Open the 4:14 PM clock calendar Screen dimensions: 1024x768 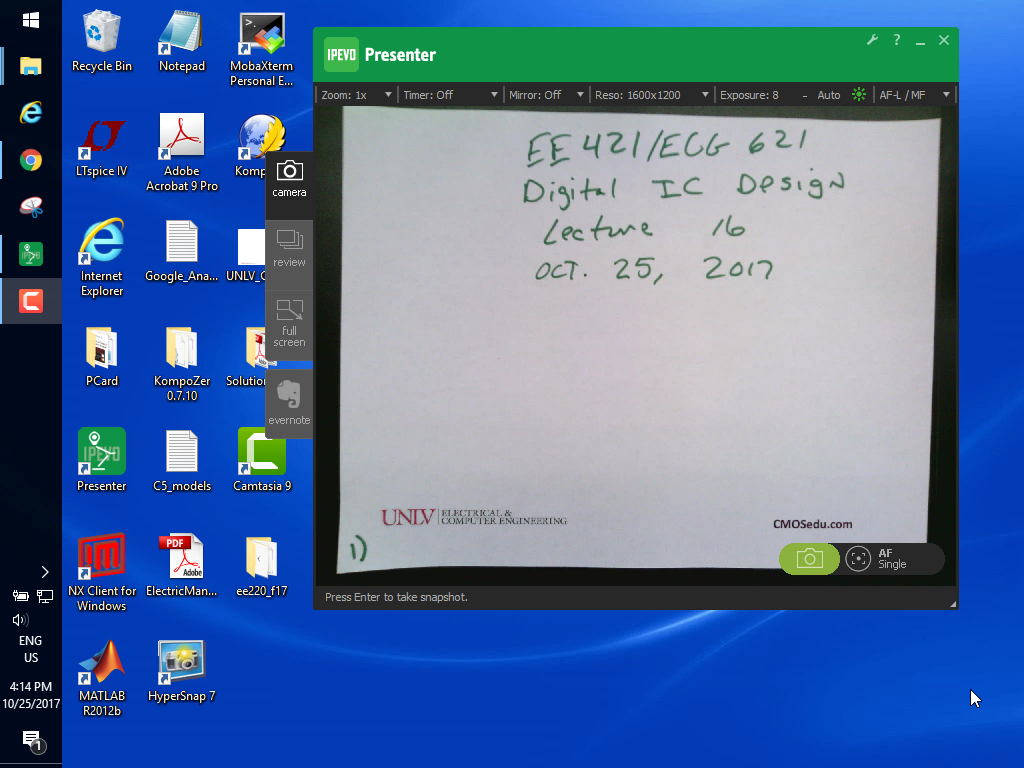(31, 695)
